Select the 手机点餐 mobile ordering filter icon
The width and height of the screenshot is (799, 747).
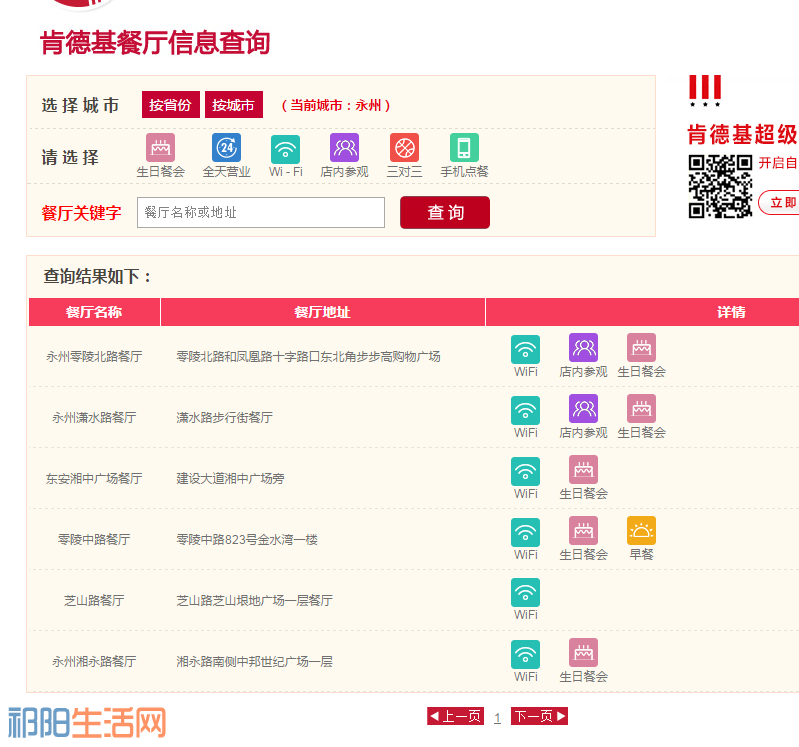pos(464,148)
